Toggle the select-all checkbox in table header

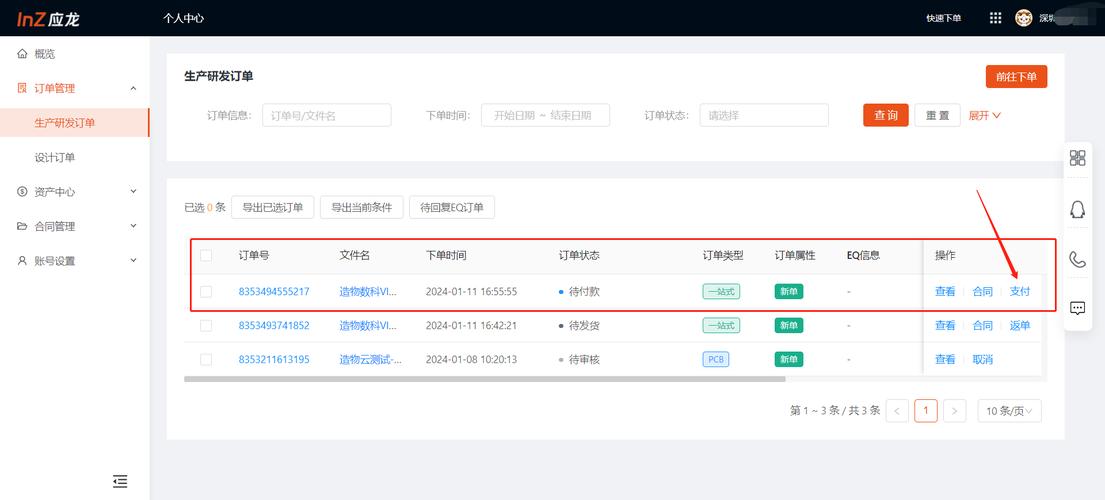click(206, 256)
